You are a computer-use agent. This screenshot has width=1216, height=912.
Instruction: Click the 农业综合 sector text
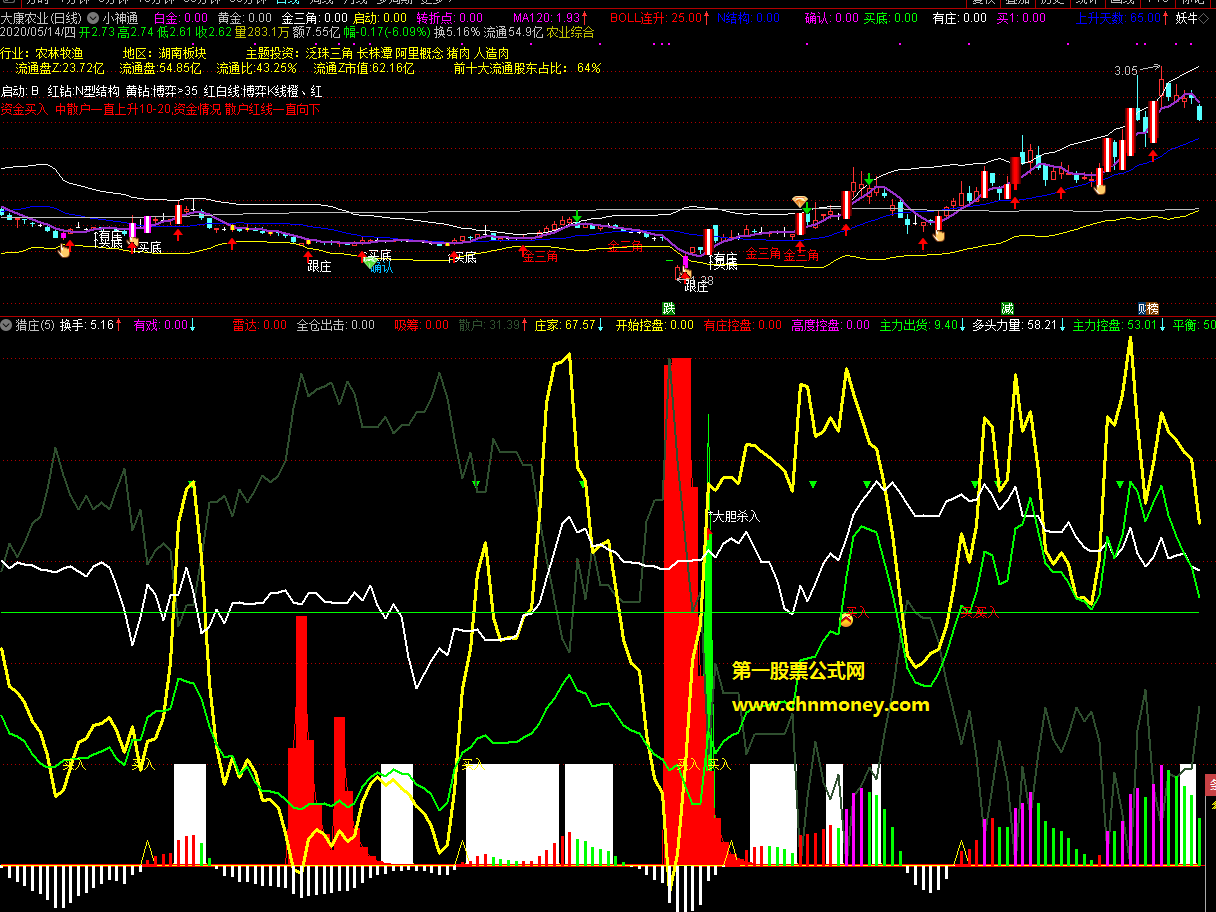click(x=569, y=32)
